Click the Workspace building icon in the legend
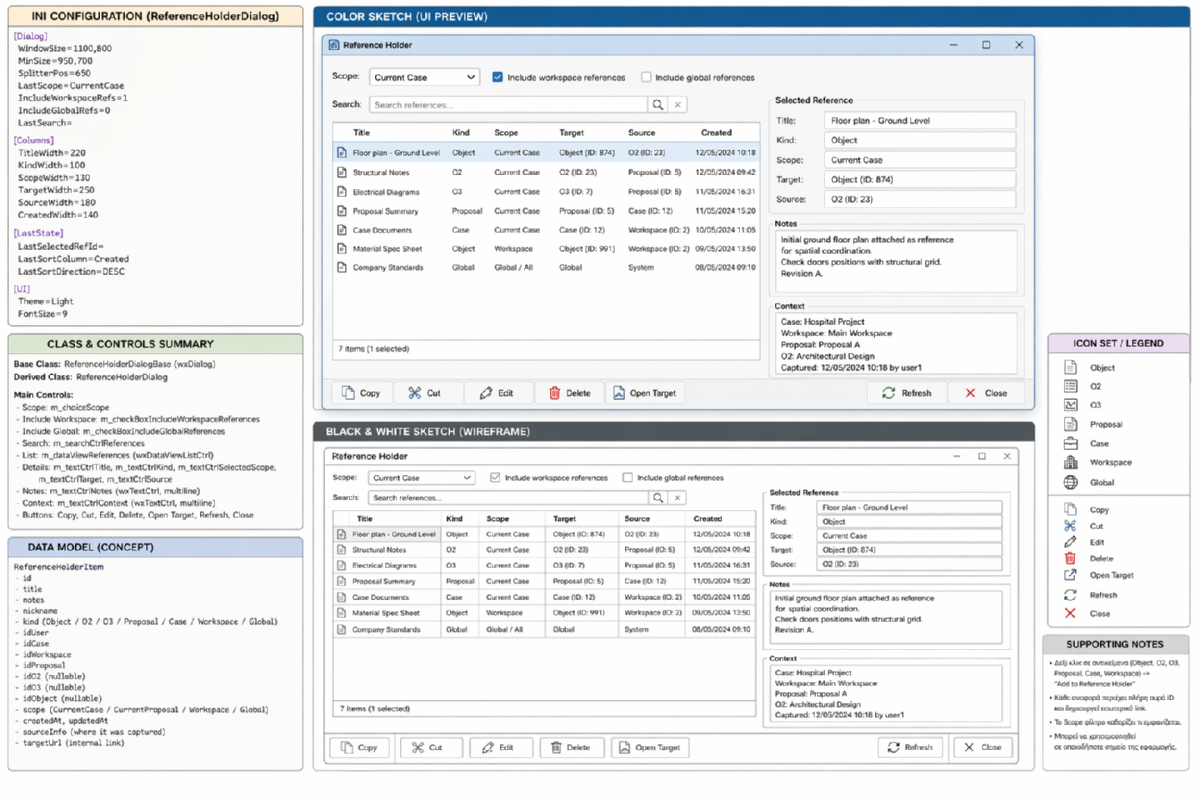1200x800 pixels. pyautogui.click(x=1070, y=462)
